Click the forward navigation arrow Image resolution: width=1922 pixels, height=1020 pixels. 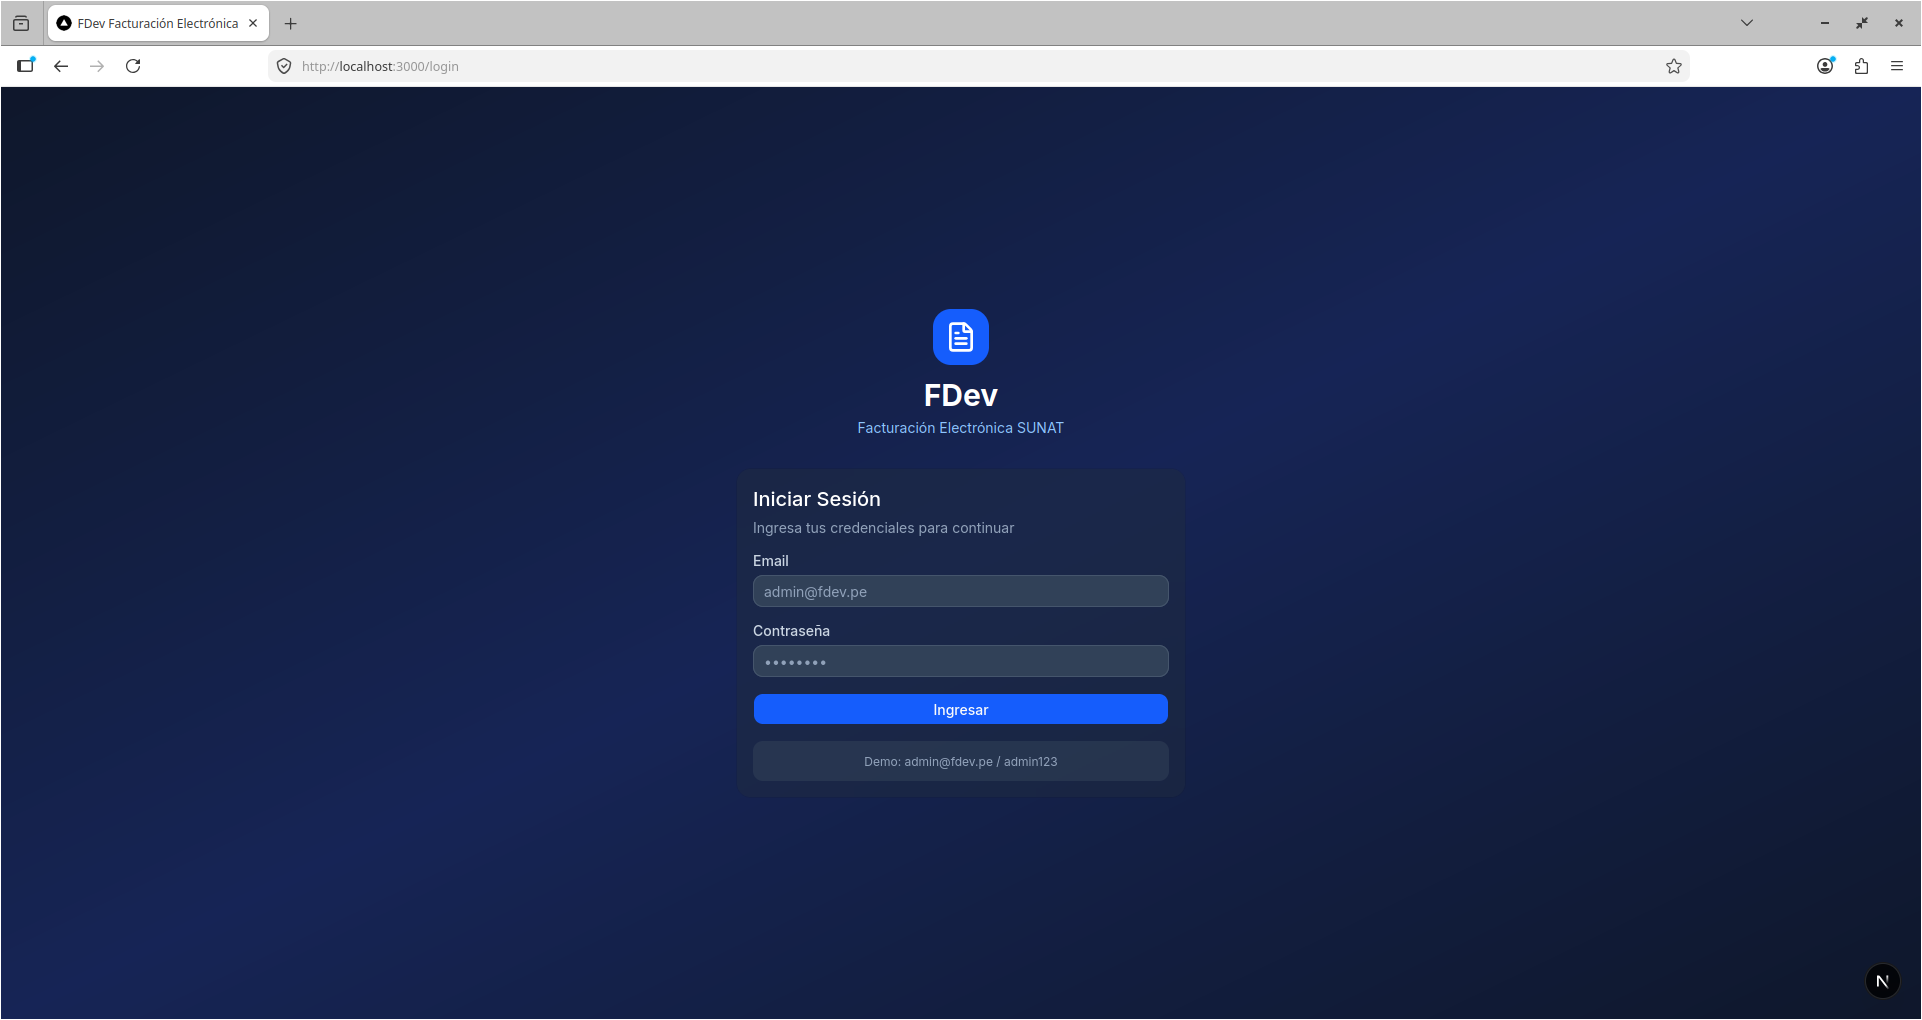pyautogui.click(x=97, y=66)
